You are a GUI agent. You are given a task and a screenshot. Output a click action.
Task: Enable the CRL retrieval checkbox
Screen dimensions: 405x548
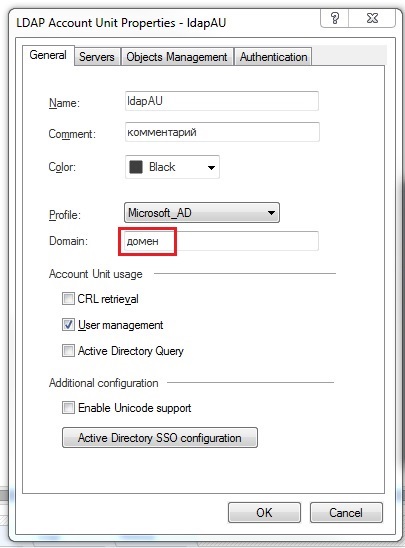(68, 299)
